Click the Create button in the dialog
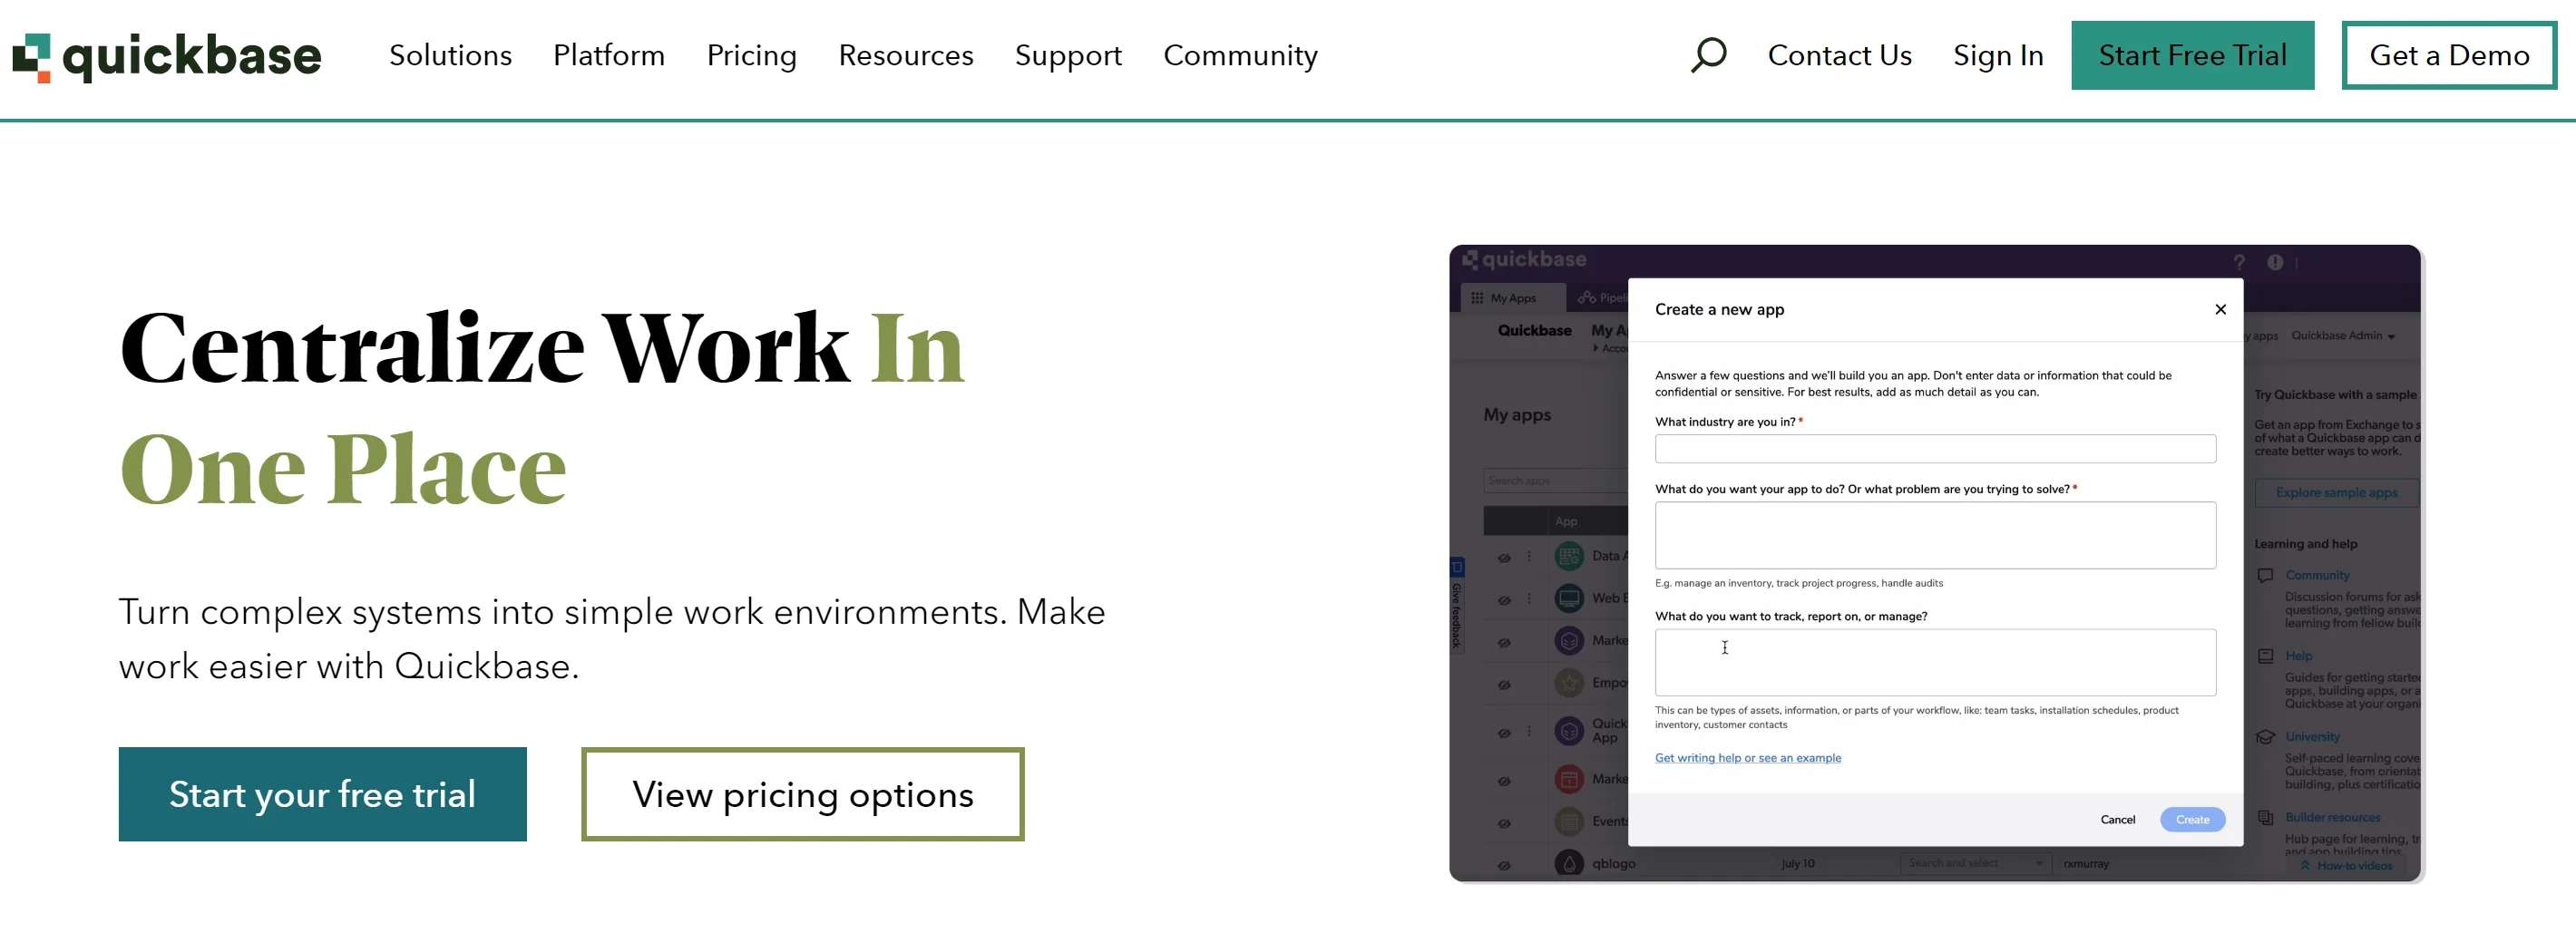 point(2192,819)
